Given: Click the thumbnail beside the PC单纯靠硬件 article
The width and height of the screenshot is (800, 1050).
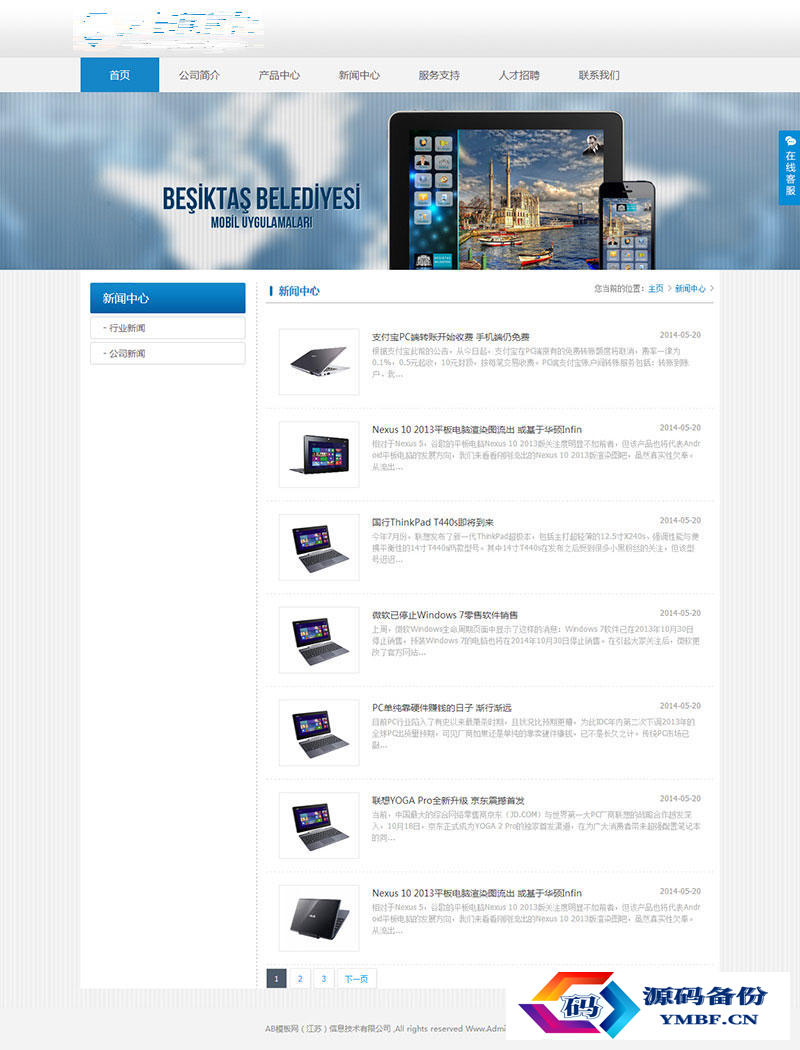Looking at the screenshot, I should 319,733.
